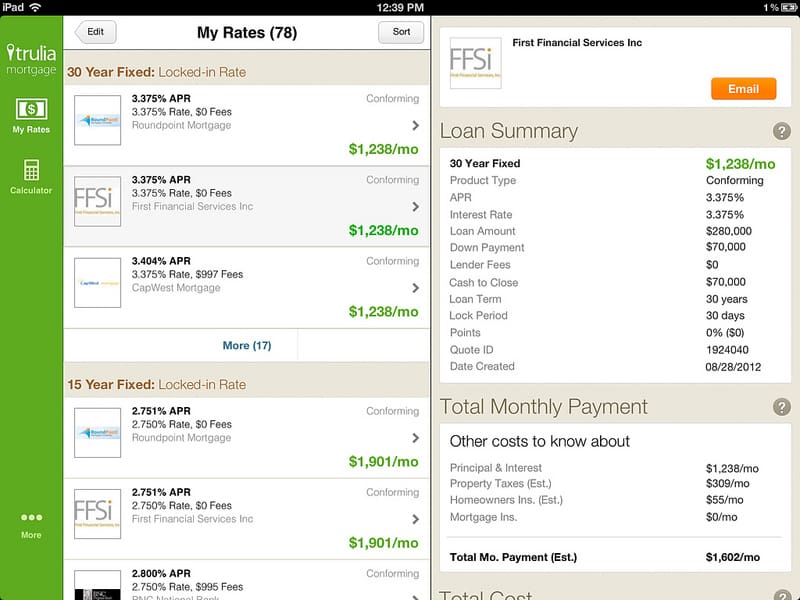Open Total Monthly Payment help icon

(781, 407)
